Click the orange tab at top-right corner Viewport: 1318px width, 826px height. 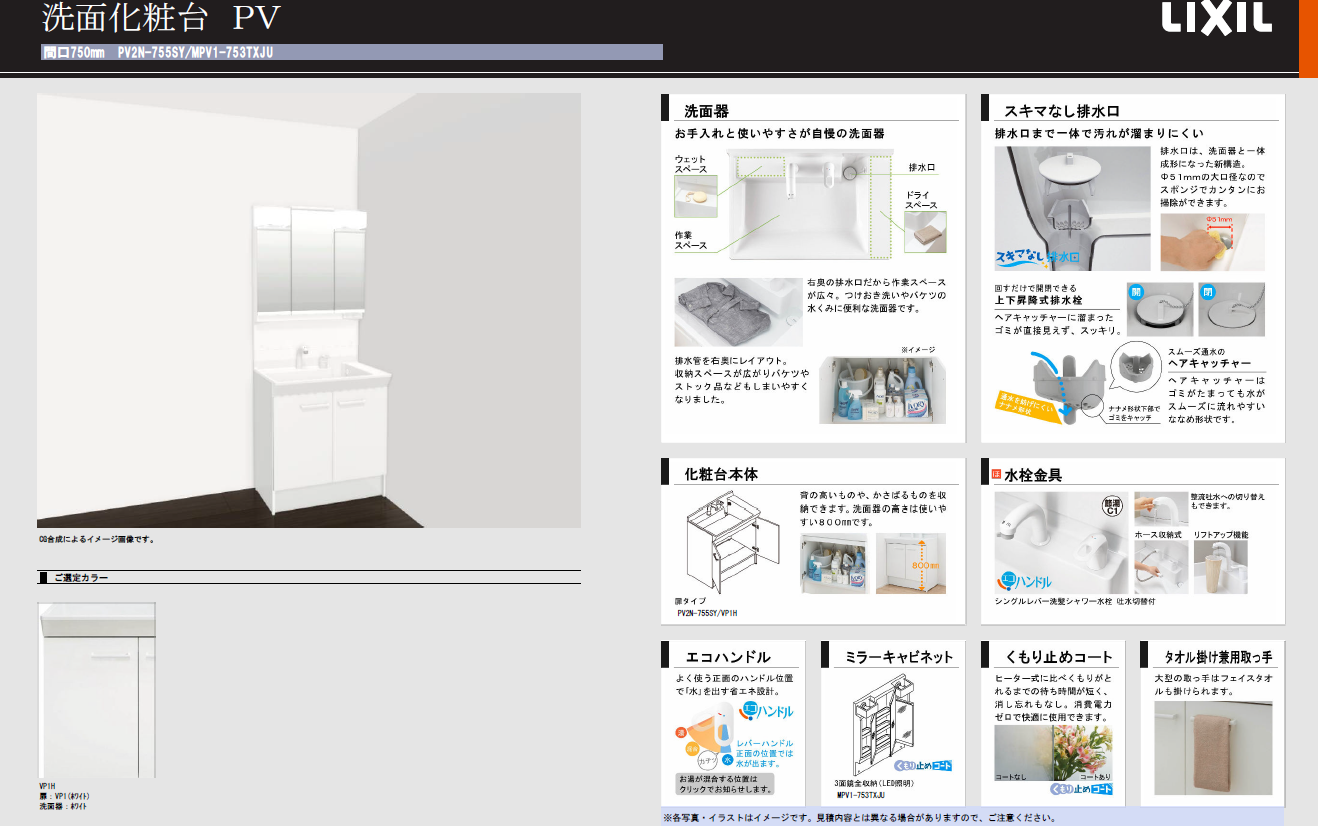(x=1308, y=37)
